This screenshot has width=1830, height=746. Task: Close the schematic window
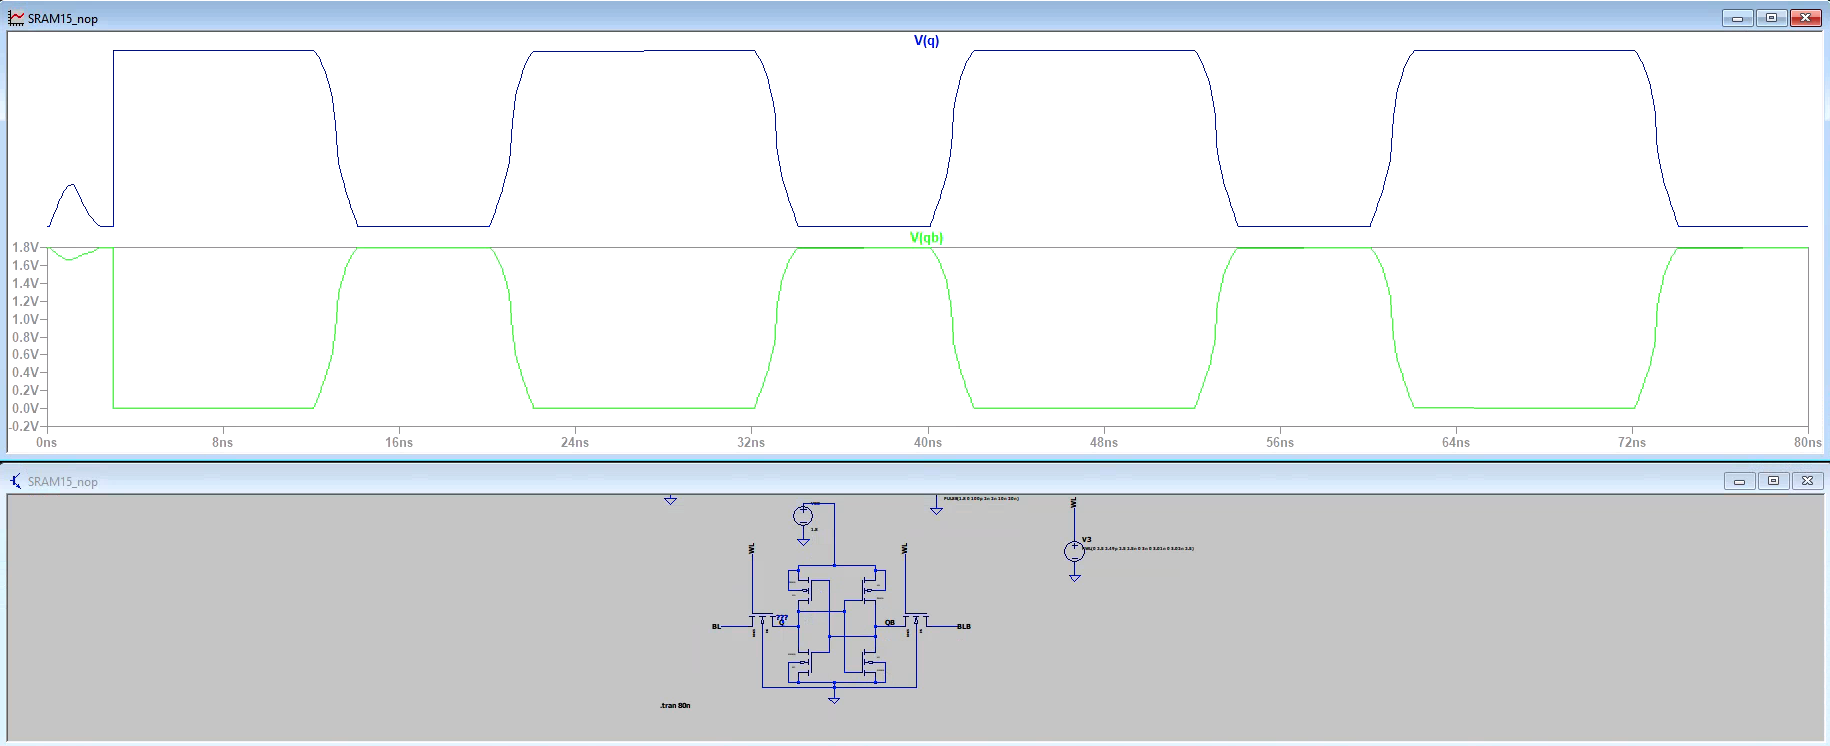pos(1807,481)
